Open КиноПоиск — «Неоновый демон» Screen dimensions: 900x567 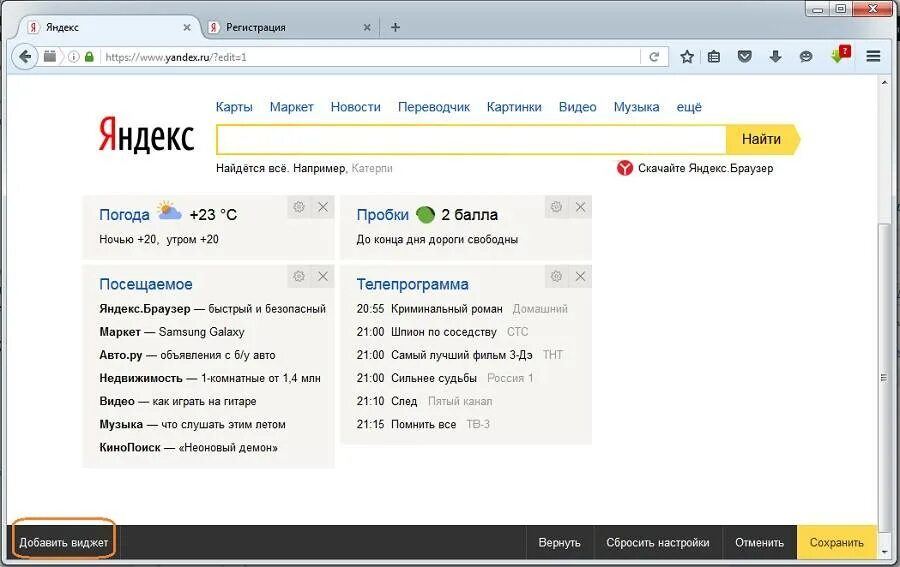click(188, 448)
